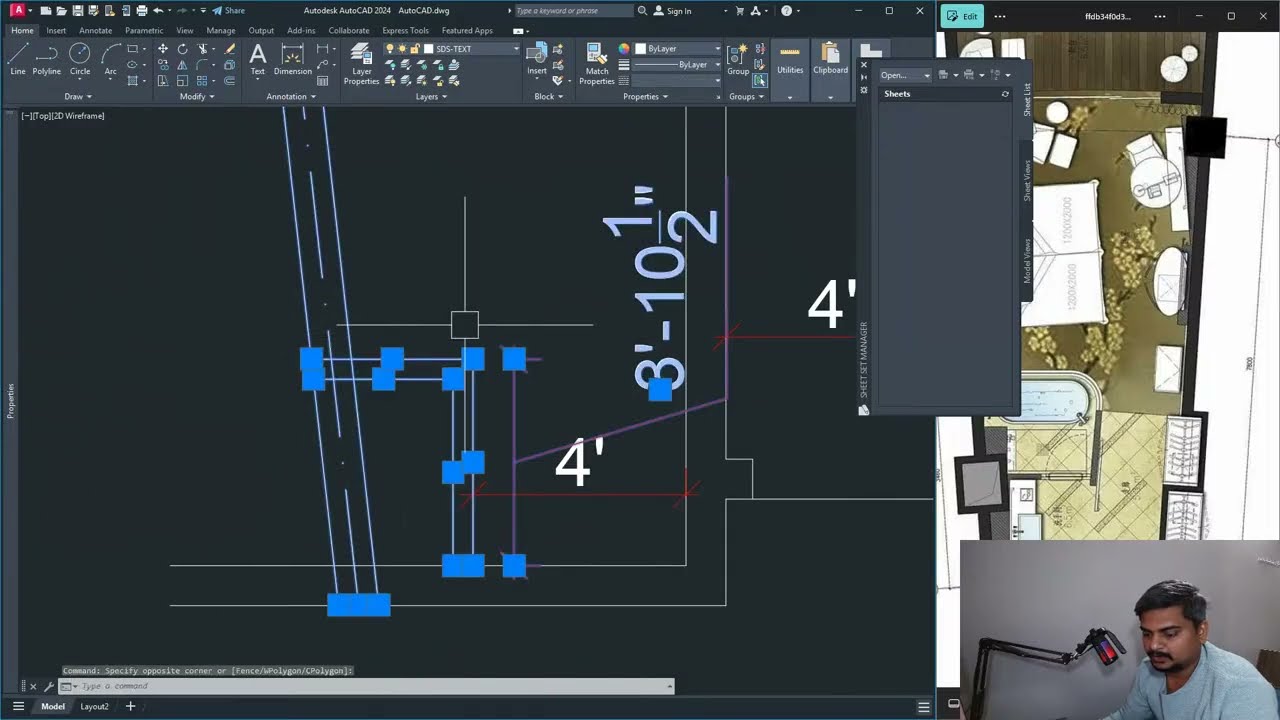This screenshot has width=1280, height=720.
Task: Toggle layer lock padlock icon
Action: 413,49
